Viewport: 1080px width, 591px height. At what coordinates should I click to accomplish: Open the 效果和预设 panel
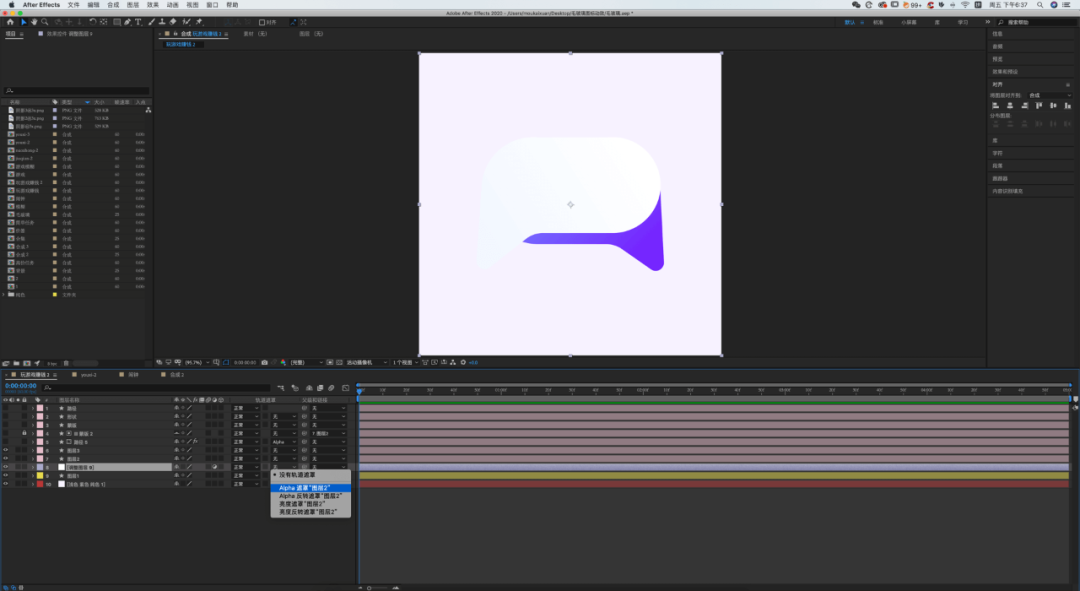tap(1003, 71)
